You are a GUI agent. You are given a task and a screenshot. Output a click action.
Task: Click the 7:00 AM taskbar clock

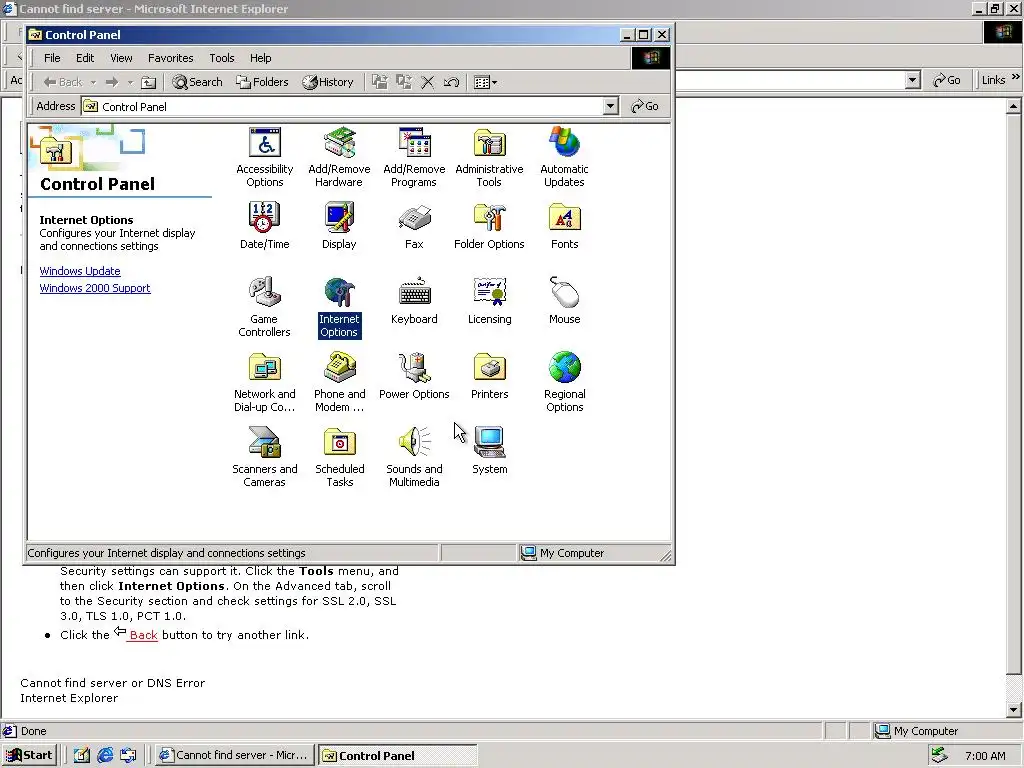(x=985, y=756)
